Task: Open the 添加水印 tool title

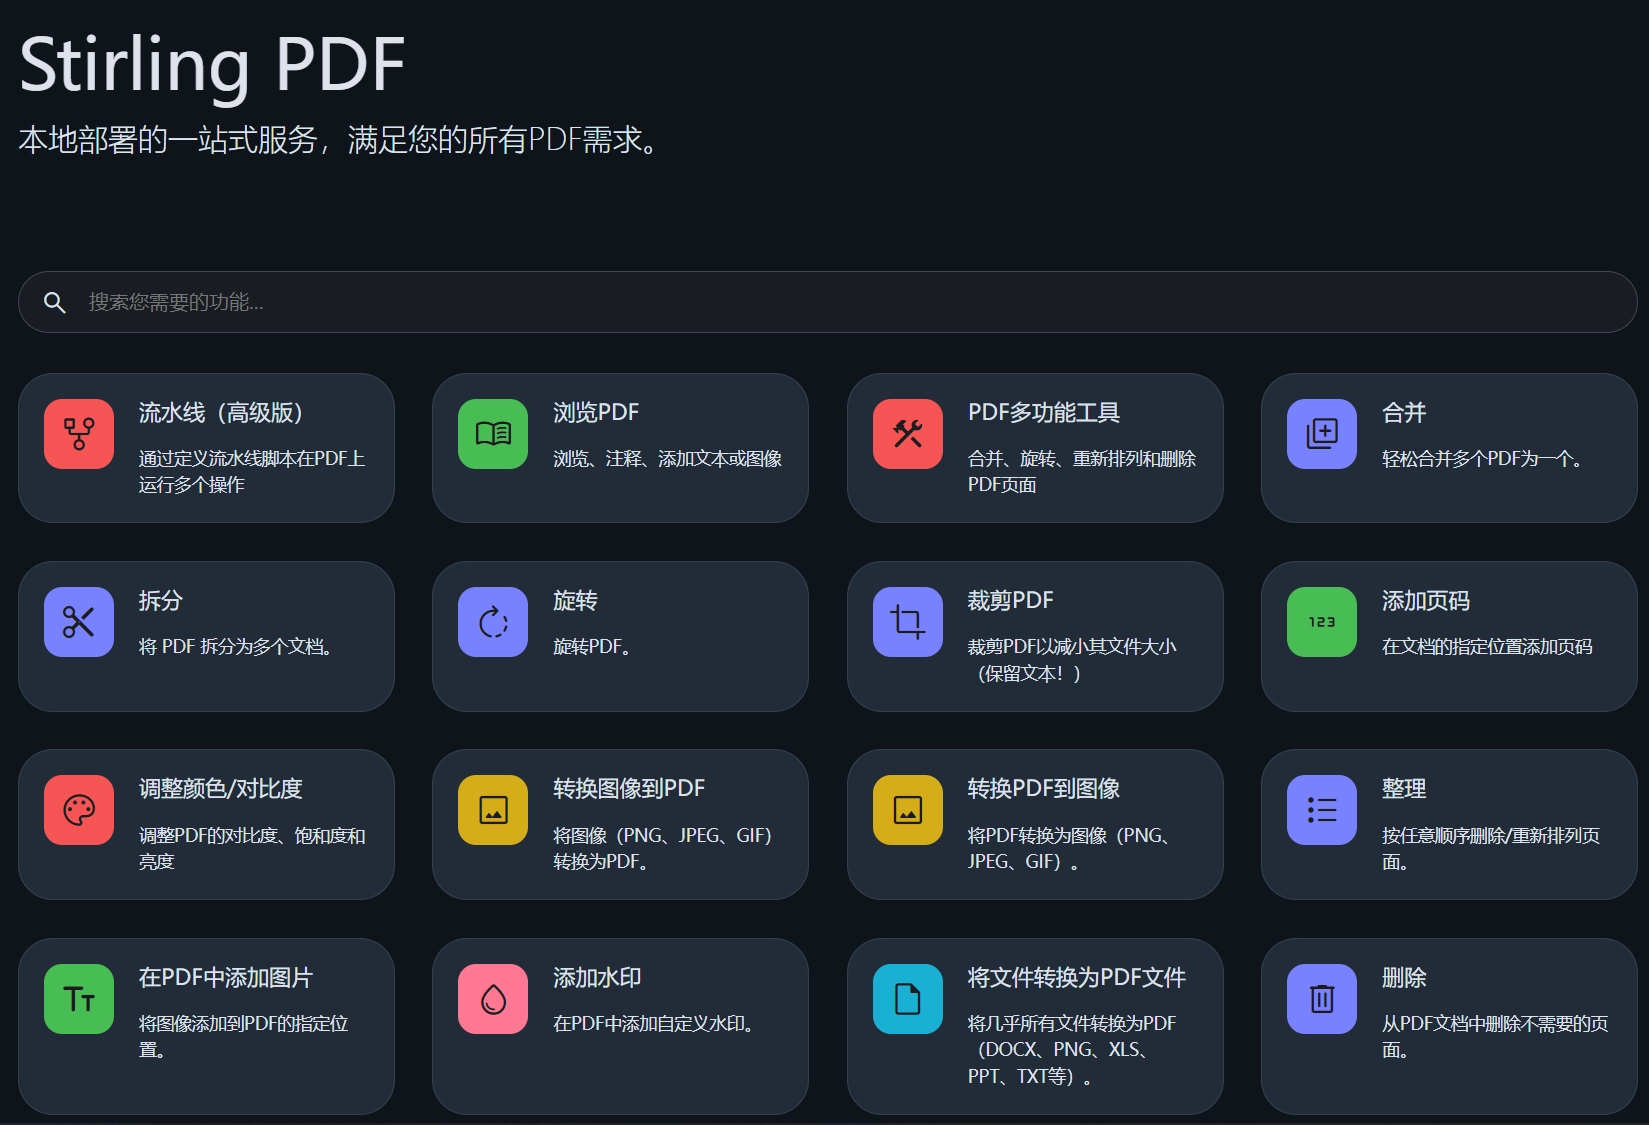Action: (x=597, y=978)
